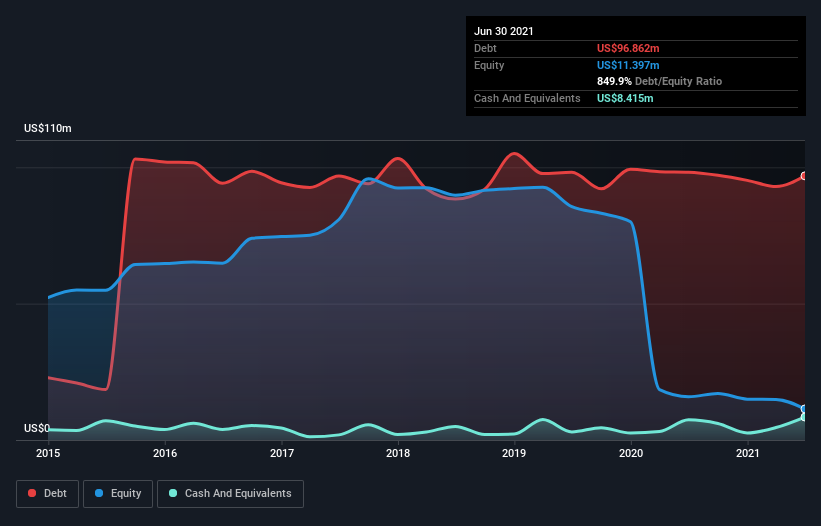Click the tooltip Equity row label
821x526 pixels.
[x=489, y=65]
